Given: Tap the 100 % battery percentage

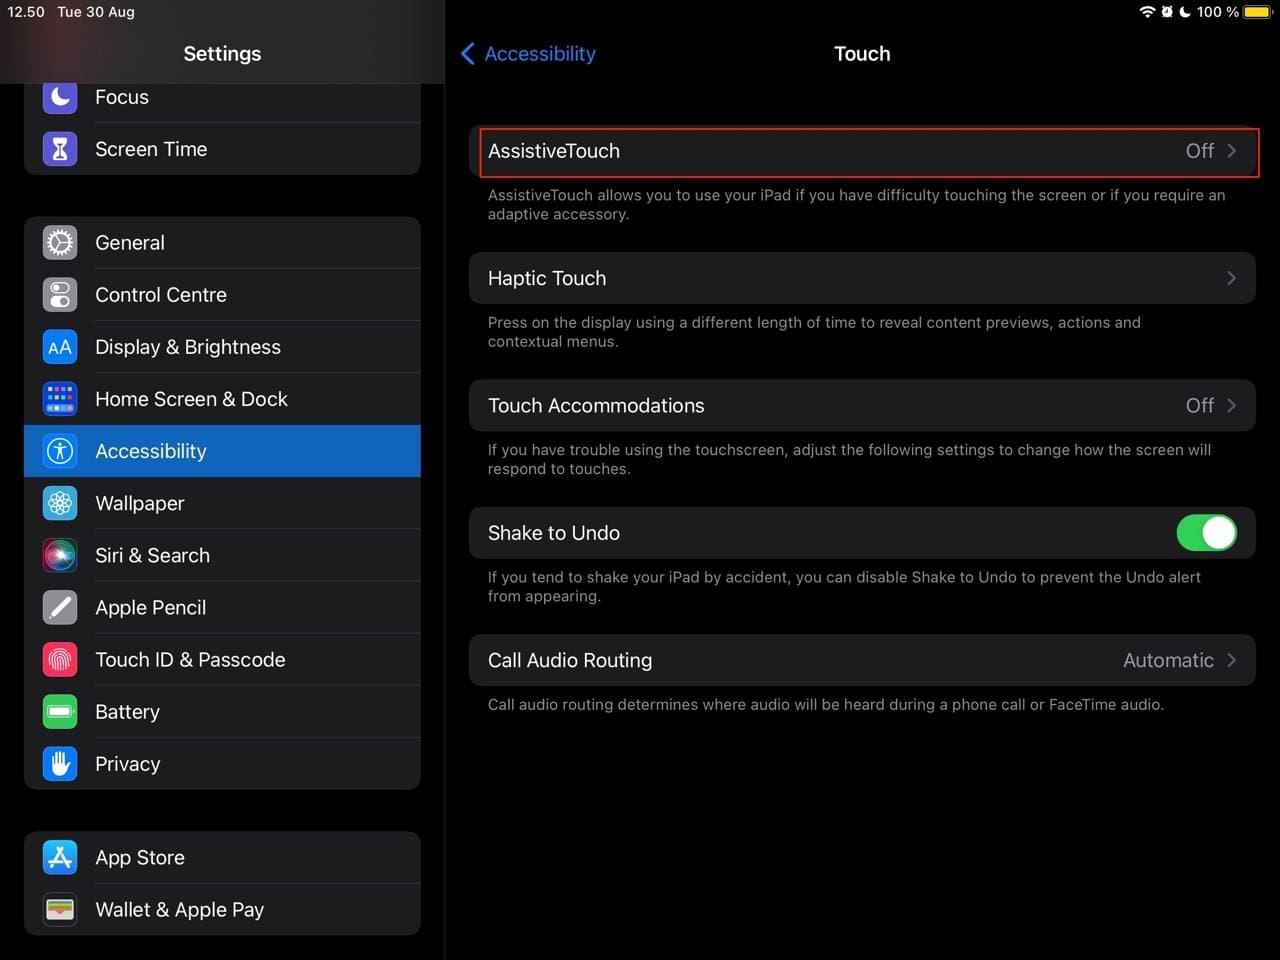Looking at the screenshot, I should pos(1218,12).
